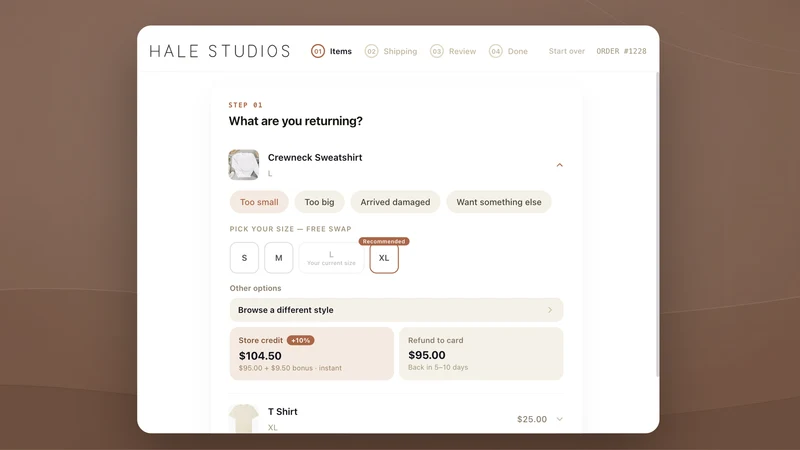Viewport: 800px width, 450px height.
Task: Click the Other options label
Action: tap(255, 288)
